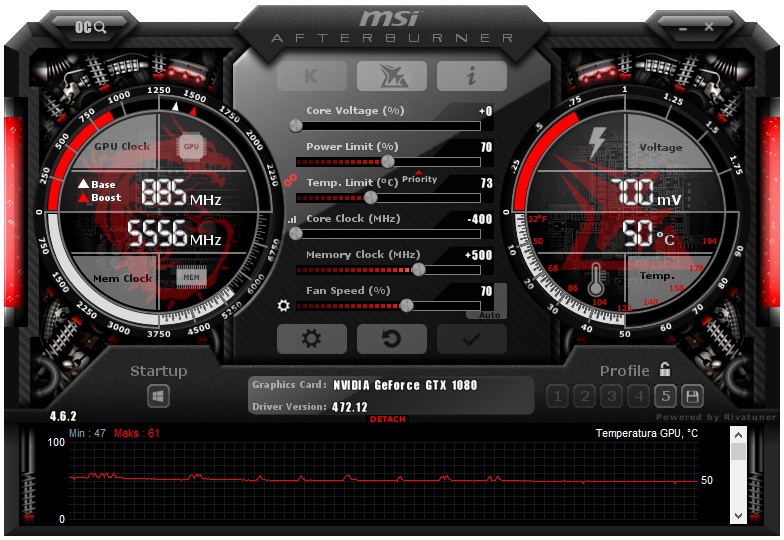The height and width of the screenshot is (540, 784).
Task: Click the Core Voltage value +0
Action: pyautogui.click(x=485, y=111)
